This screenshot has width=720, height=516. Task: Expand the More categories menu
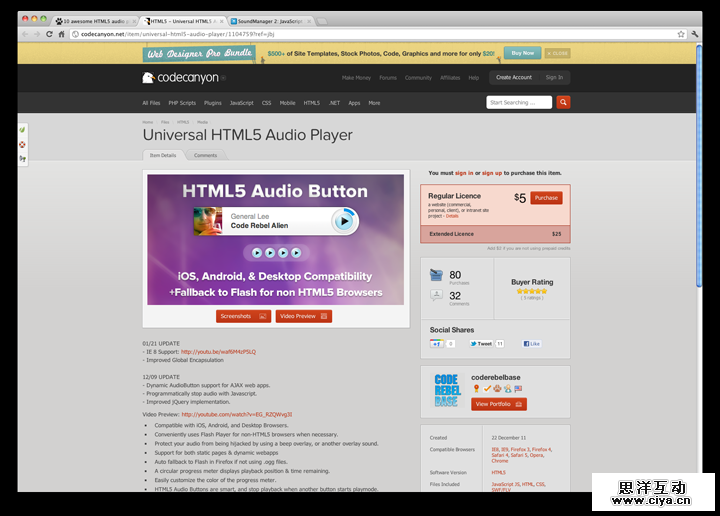point(374,103)
